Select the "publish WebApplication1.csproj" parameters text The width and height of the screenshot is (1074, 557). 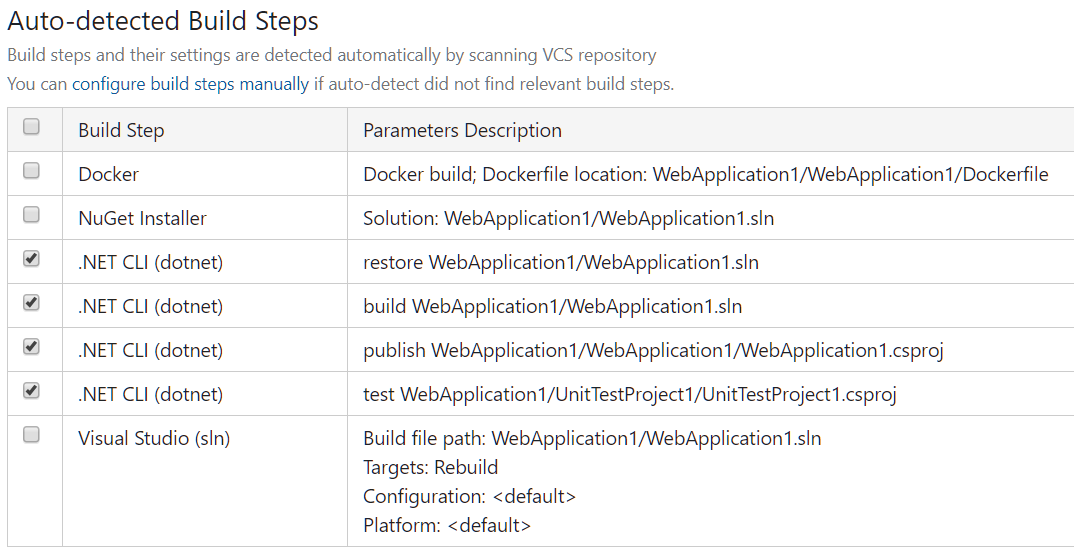(653, 350)
